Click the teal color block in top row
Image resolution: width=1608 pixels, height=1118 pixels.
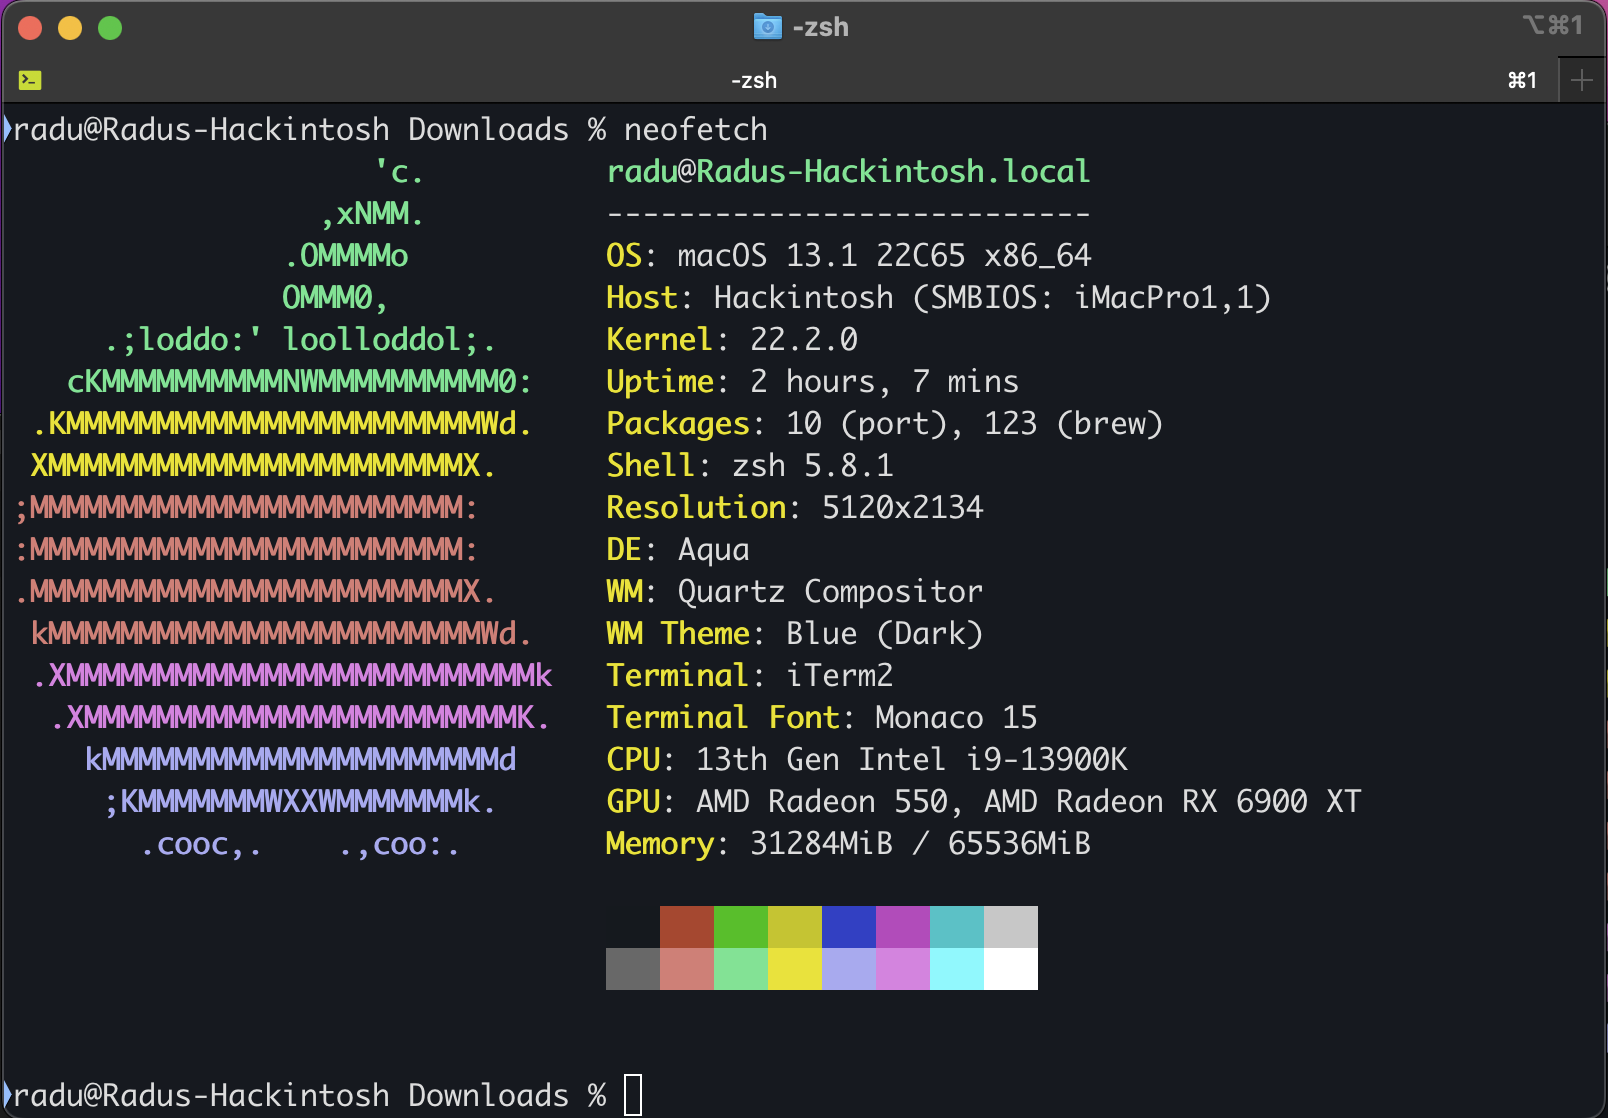[x=957, y=927]
